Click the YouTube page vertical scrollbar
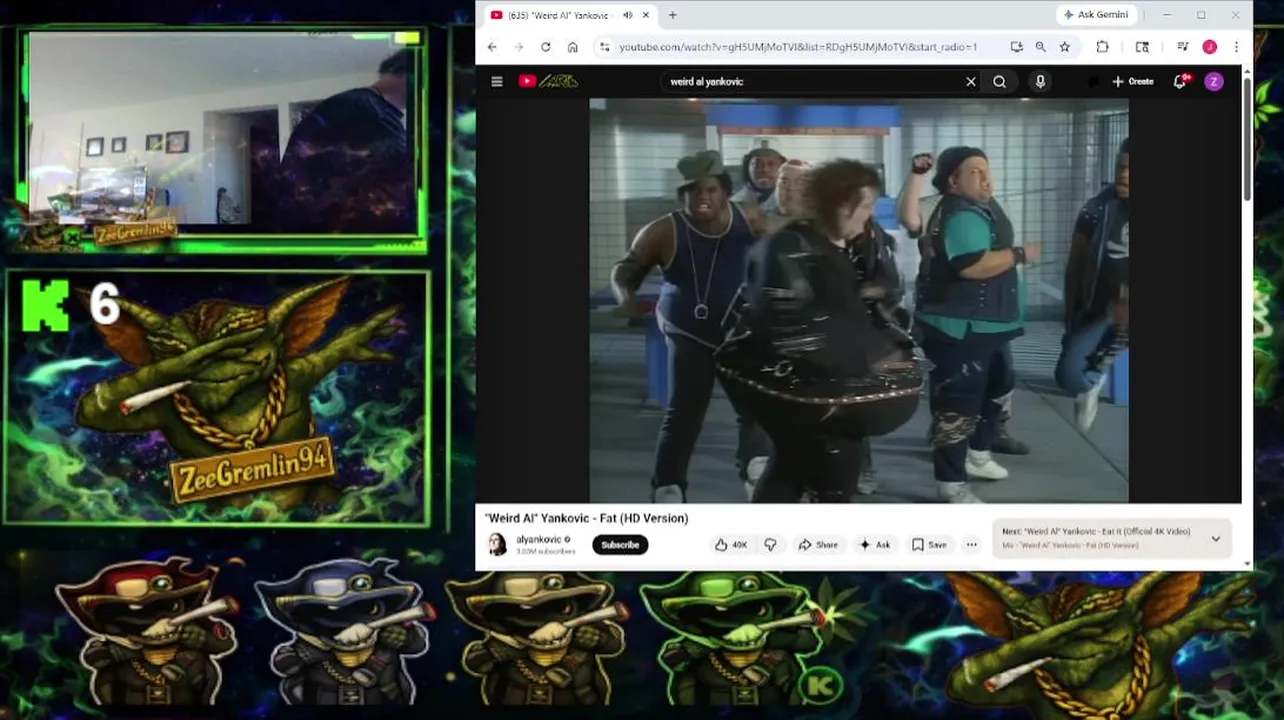 (x=1247, y=140)
